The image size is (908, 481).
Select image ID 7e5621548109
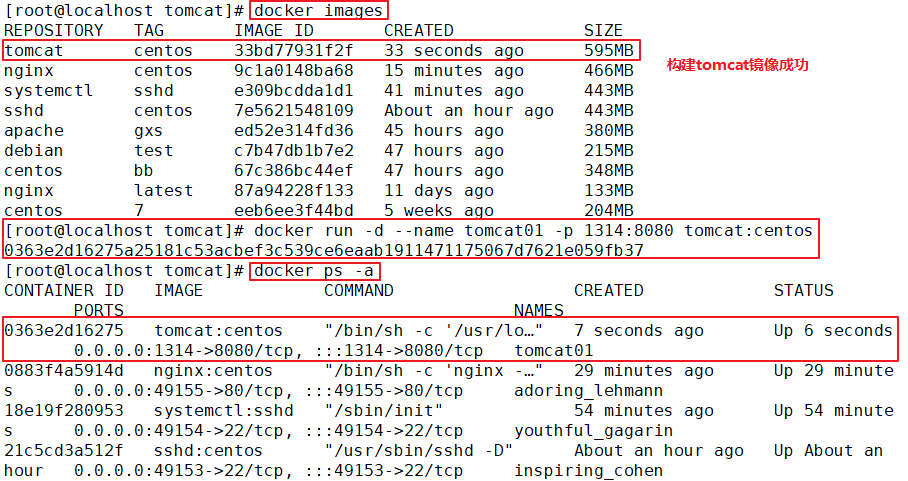coord(294,111)
